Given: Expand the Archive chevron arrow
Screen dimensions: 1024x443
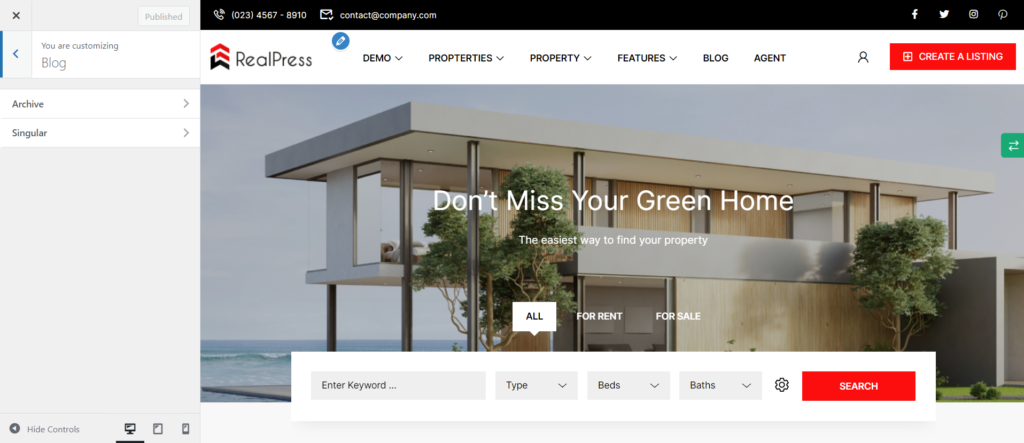Looking at the screenshot, I should (x=186, y=104).
